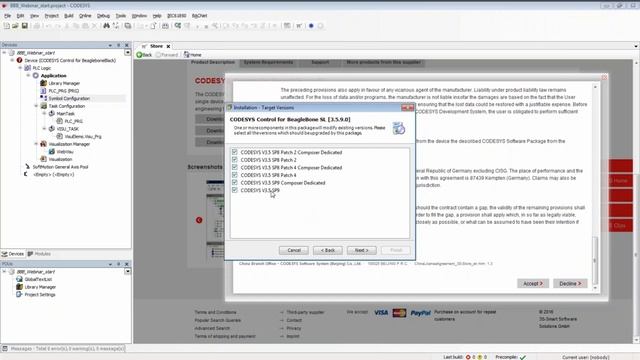
Task: Toggle the CODESYS V3.5 SP8 Patch 2 checkbox
Action: click(x=235, y=160)
